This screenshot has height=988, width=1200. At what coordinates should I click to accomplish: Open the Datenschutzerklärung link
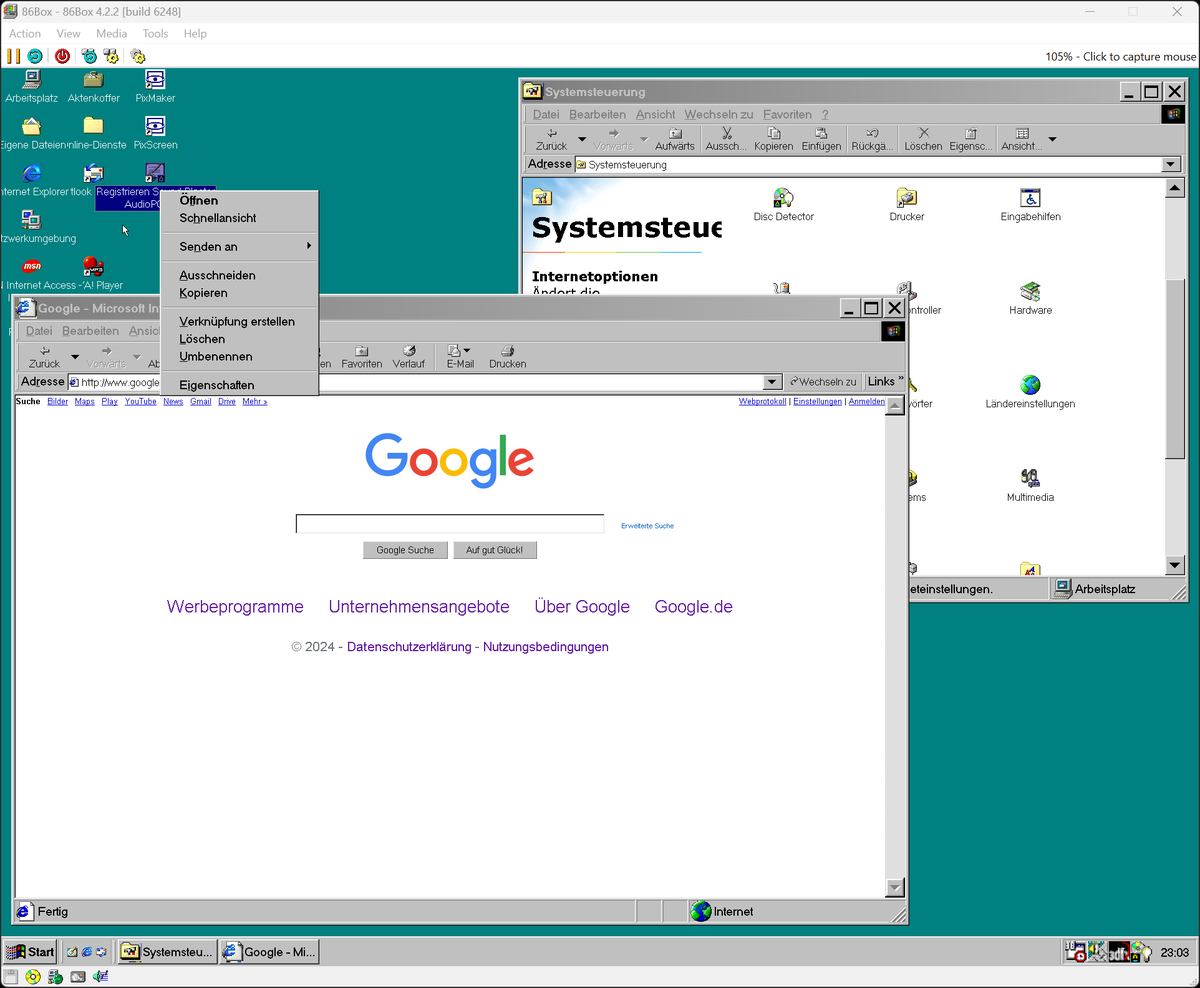pyautogui.click(x=409, y=647)
